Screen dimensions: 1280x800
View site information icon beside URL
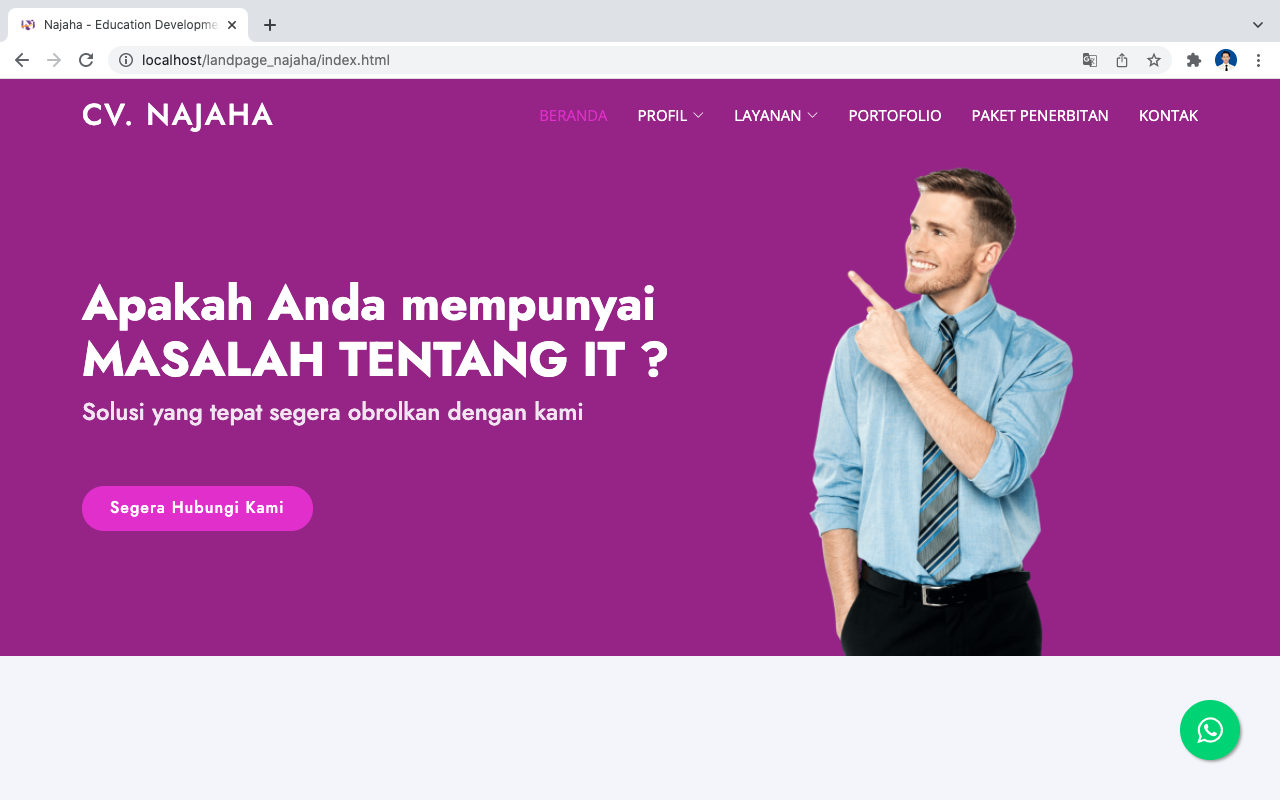point(126,60)
